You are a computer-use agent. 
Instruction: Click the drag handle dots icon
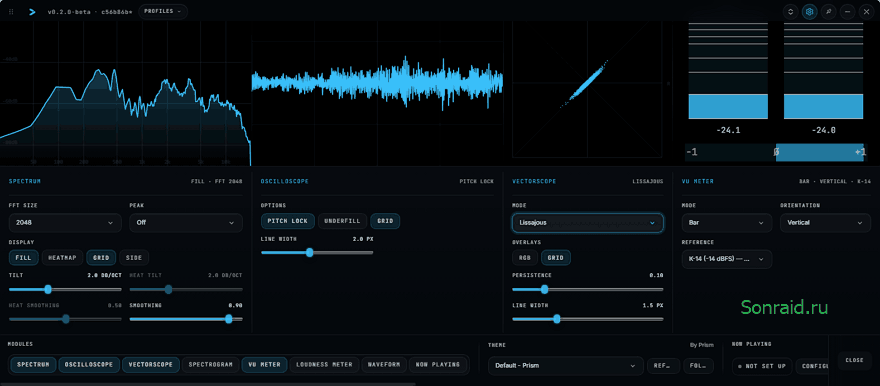coord(11,12)
